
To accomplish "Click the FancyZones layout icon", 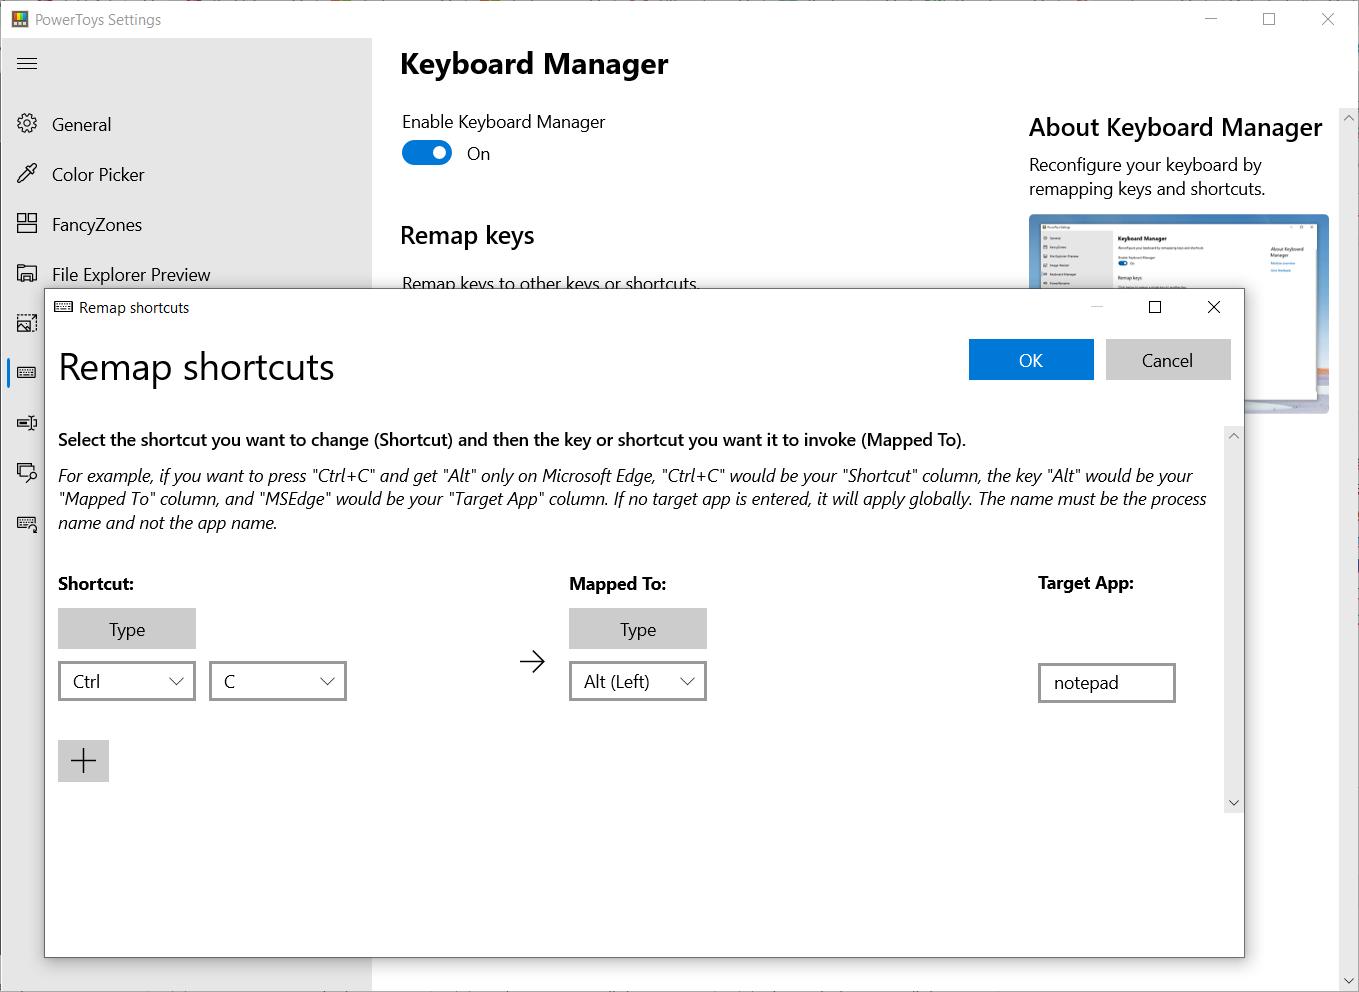I will point(27,224).
